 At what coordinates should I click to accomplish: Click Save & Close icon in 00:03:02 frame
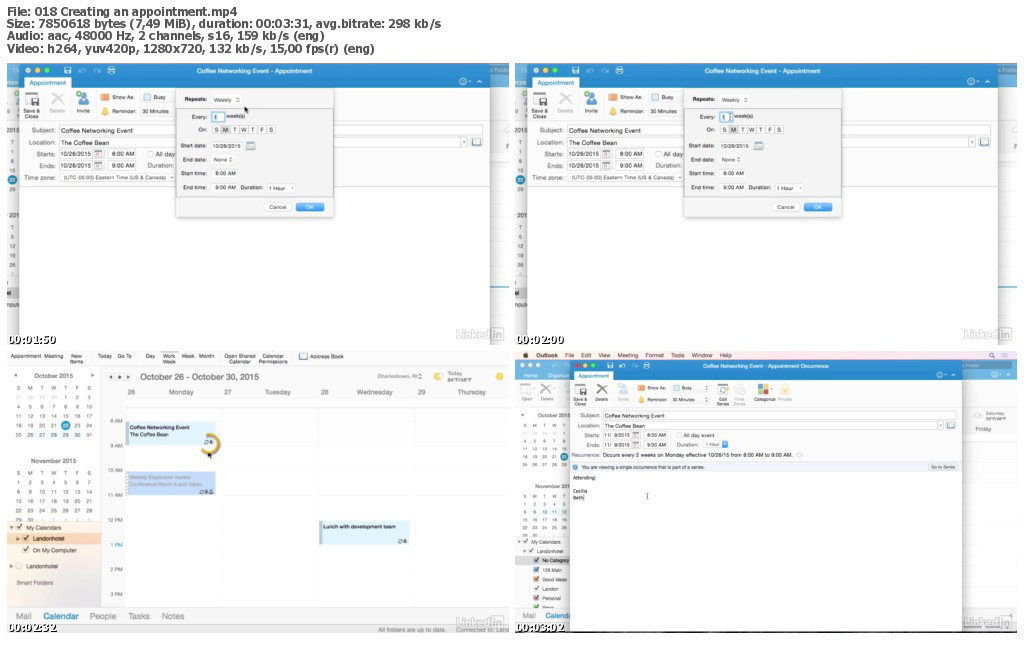click(581, 390)
